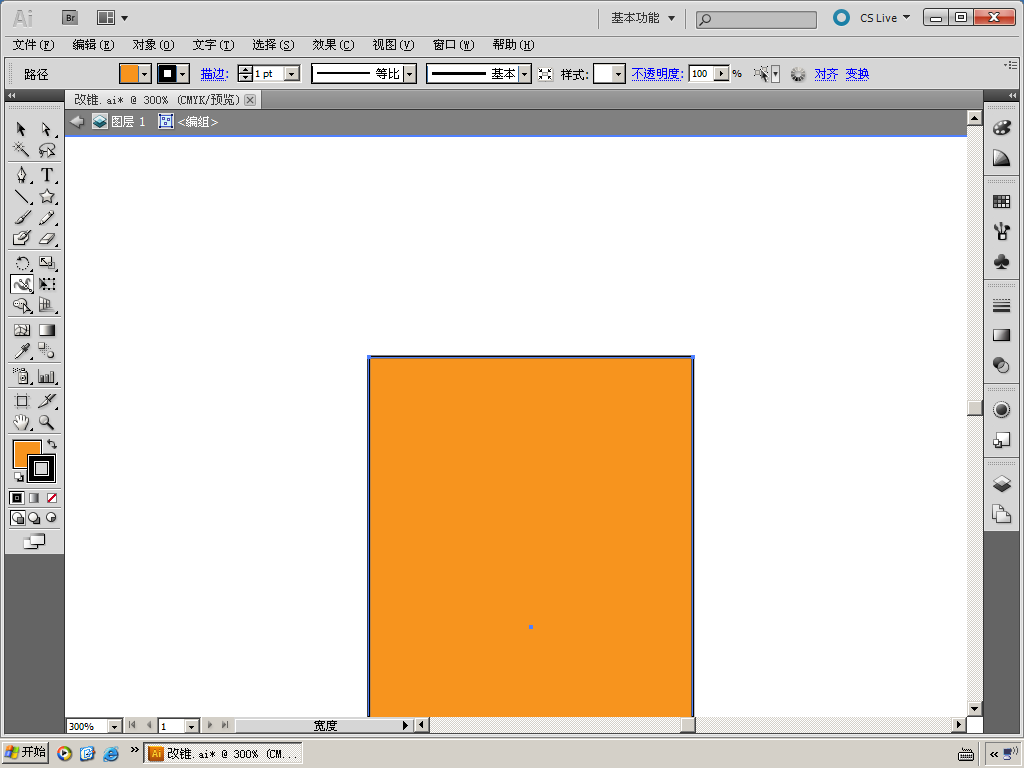Open the fill color dropdown in control bar
1024x768 pixels.
tap(145, 74)
